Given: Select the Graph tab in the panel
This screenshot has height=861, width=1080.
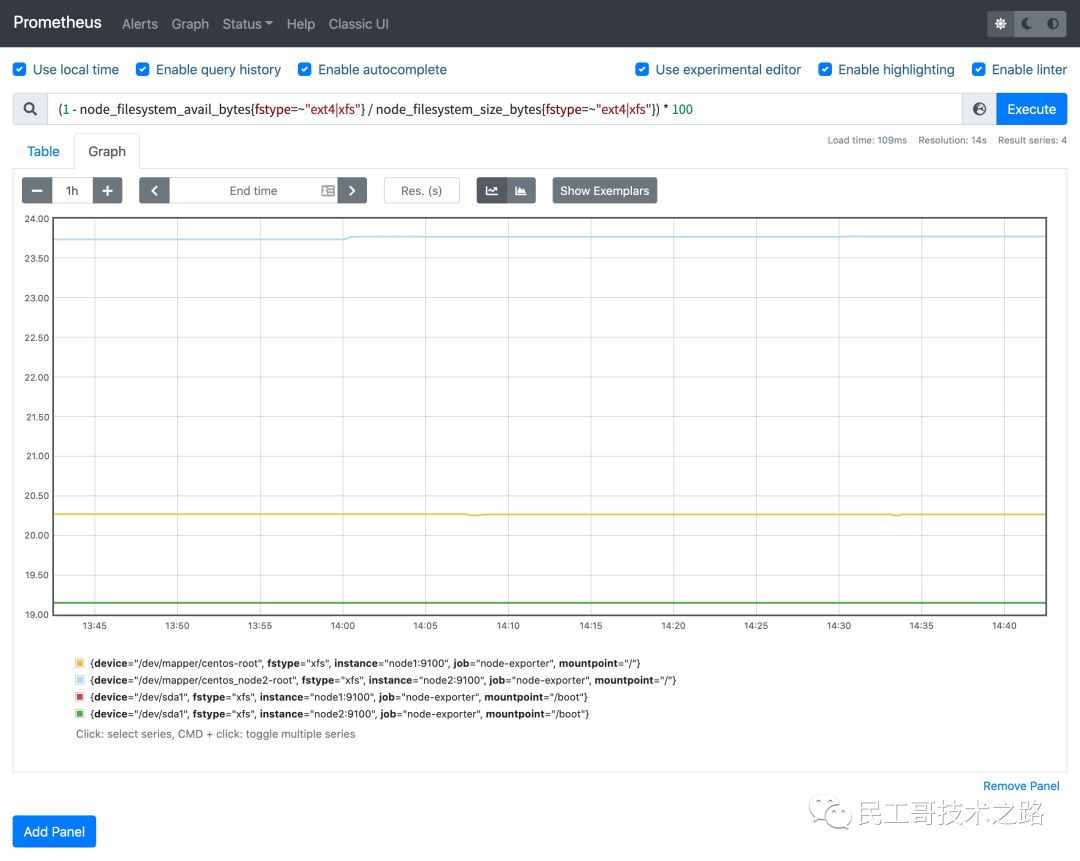Looking at the screenshot, I should click(107, 152).
